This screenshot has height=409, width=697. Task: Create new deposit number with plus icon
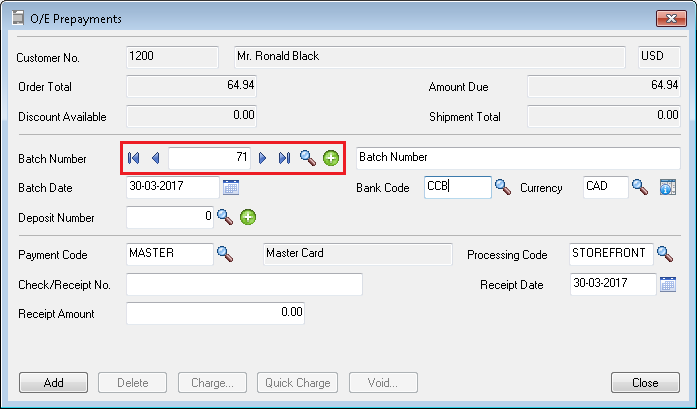(x=248, y=216)
